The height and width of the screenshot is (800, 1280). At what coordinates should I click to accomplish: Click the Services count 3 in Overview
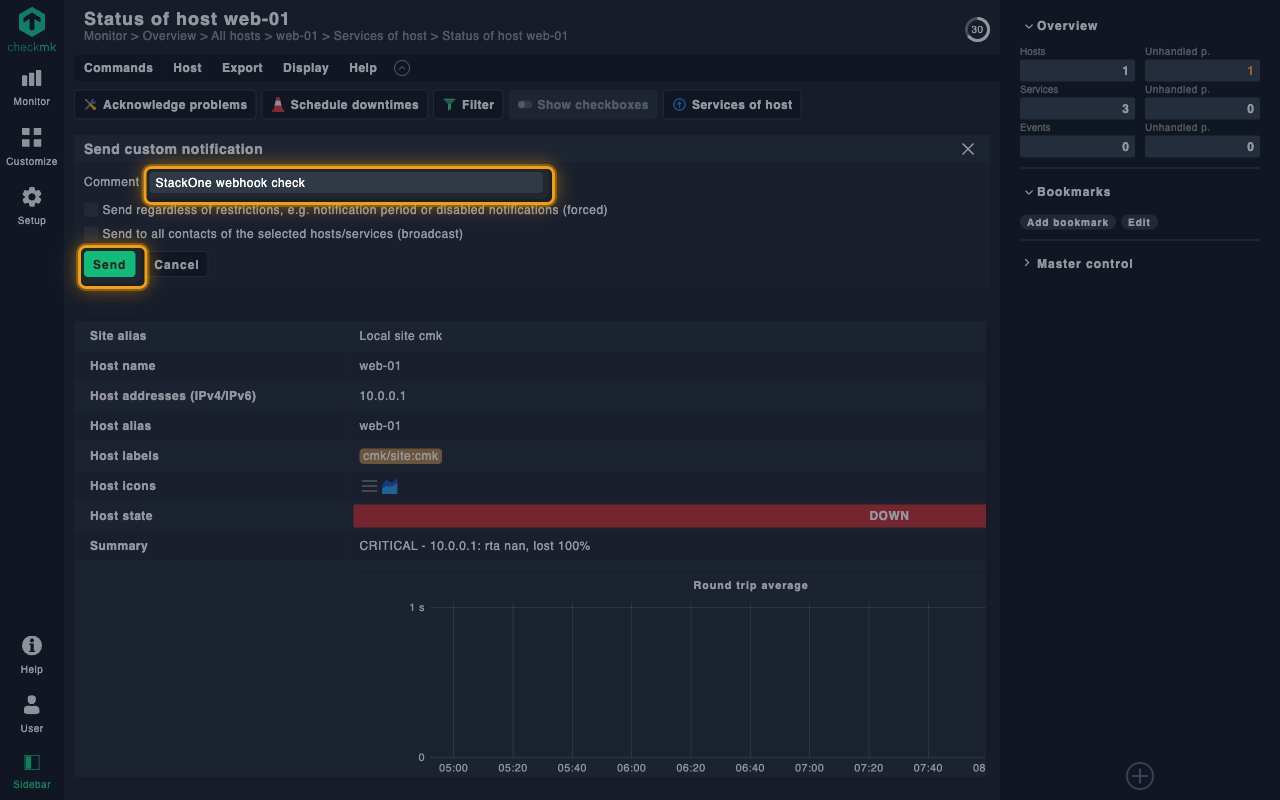tap(1077, 109)
